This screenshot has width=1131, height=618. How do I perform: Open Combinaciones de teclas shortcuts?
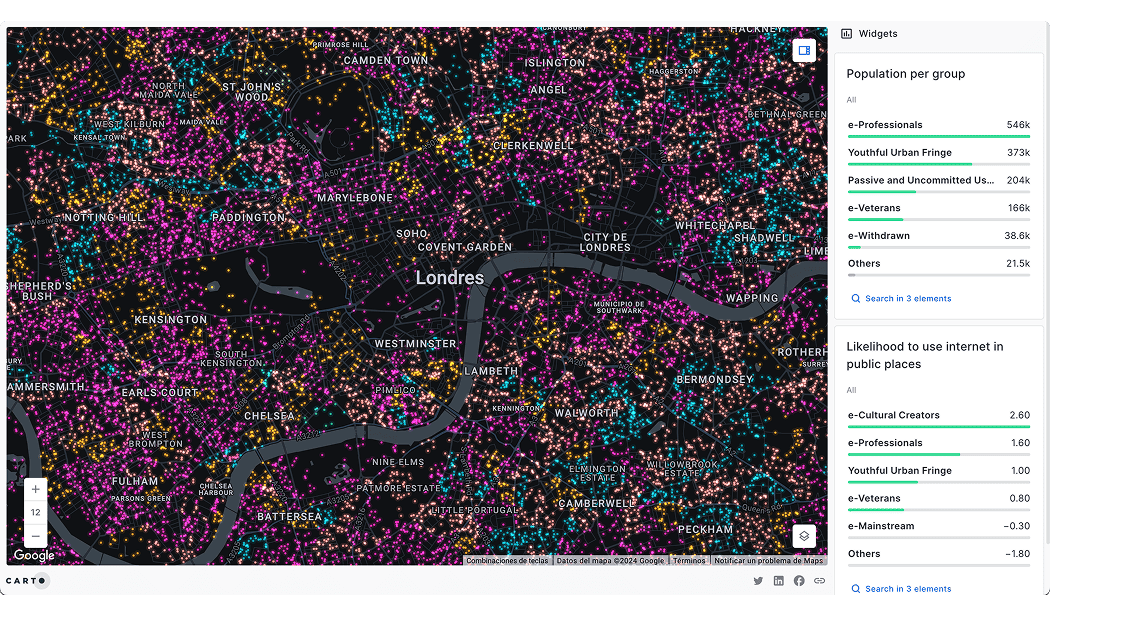point(507,561)
